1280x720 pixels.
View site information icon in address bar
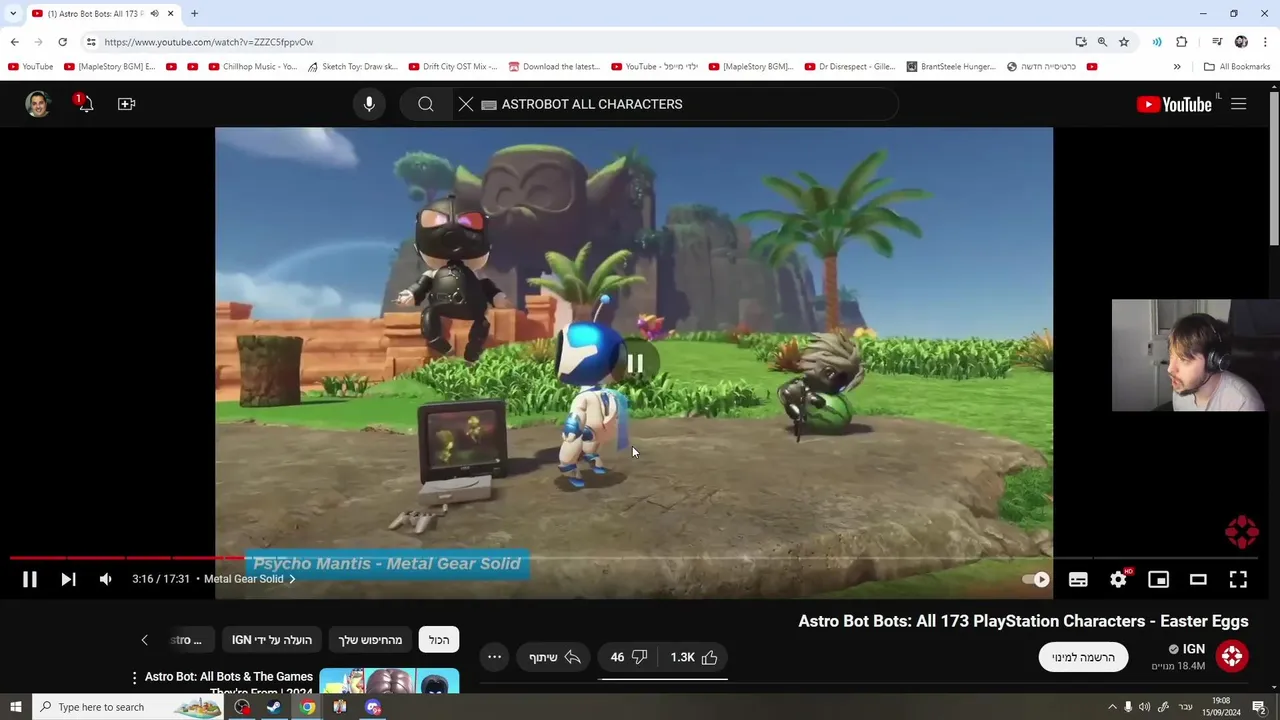pyautogui.click(x=91, y=42)
